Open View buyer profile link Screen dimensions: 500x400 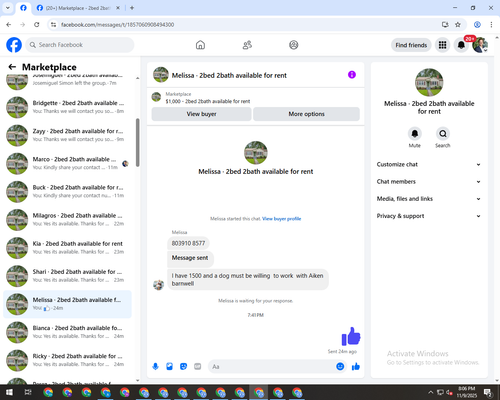(x=282, y=219)
